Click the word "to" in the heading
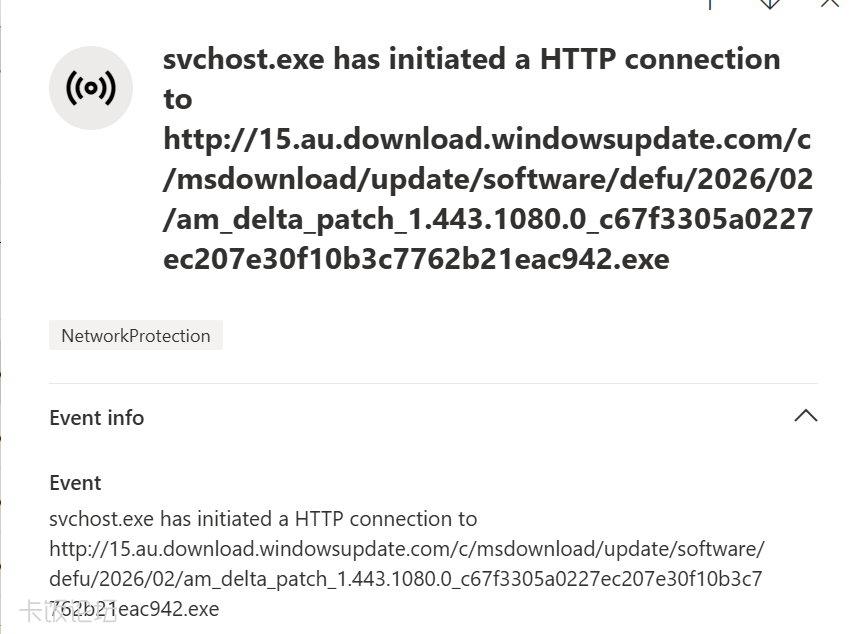Screen dimensions: 865x634 click(x=178, y=99)
